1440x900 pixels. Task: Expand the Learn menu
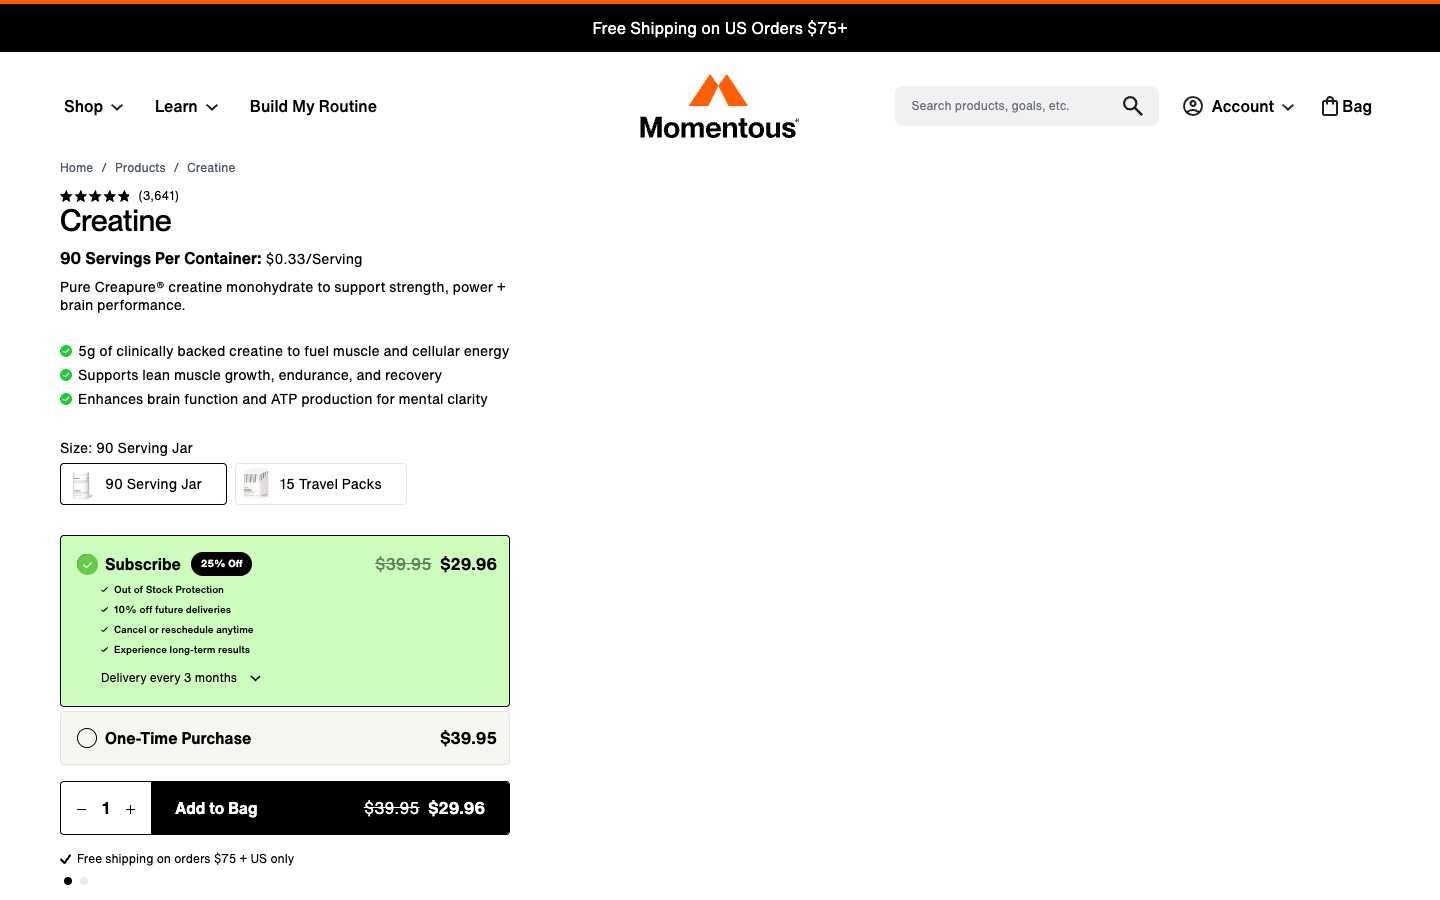186,106
